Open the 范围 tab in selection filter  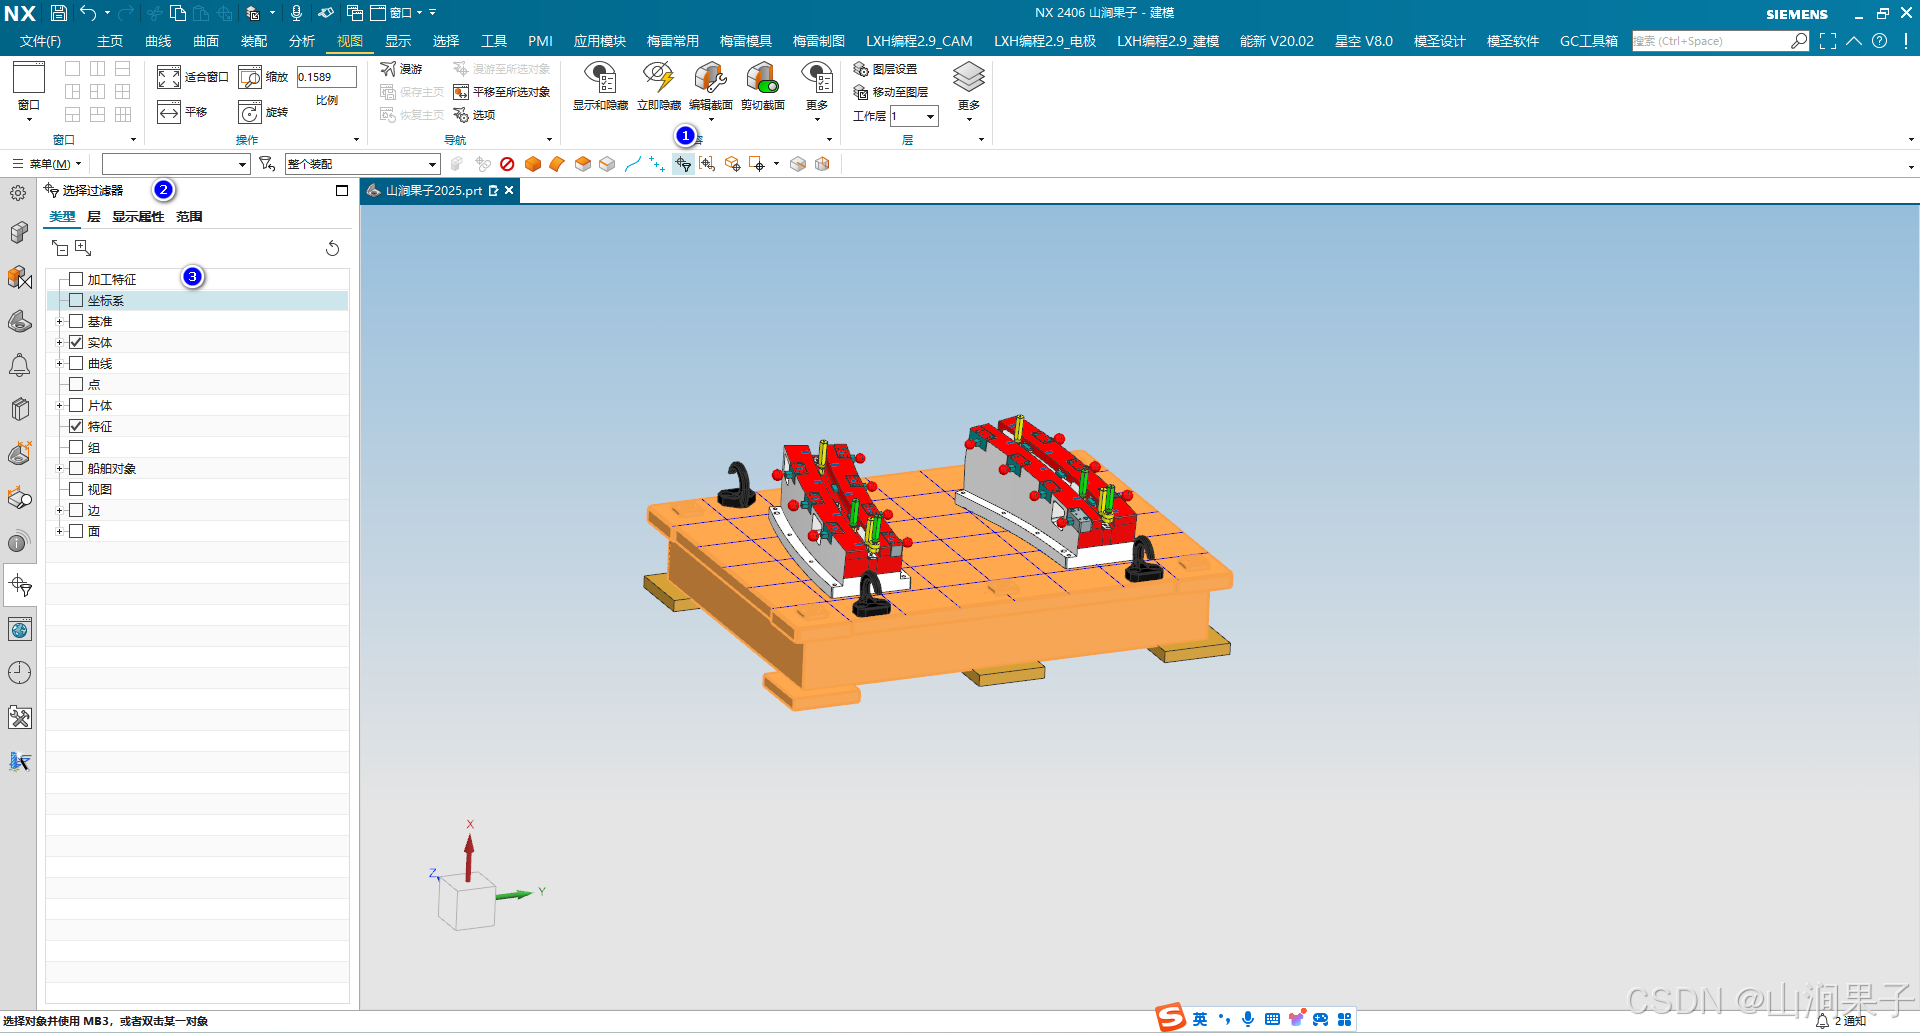coord(189,217)
